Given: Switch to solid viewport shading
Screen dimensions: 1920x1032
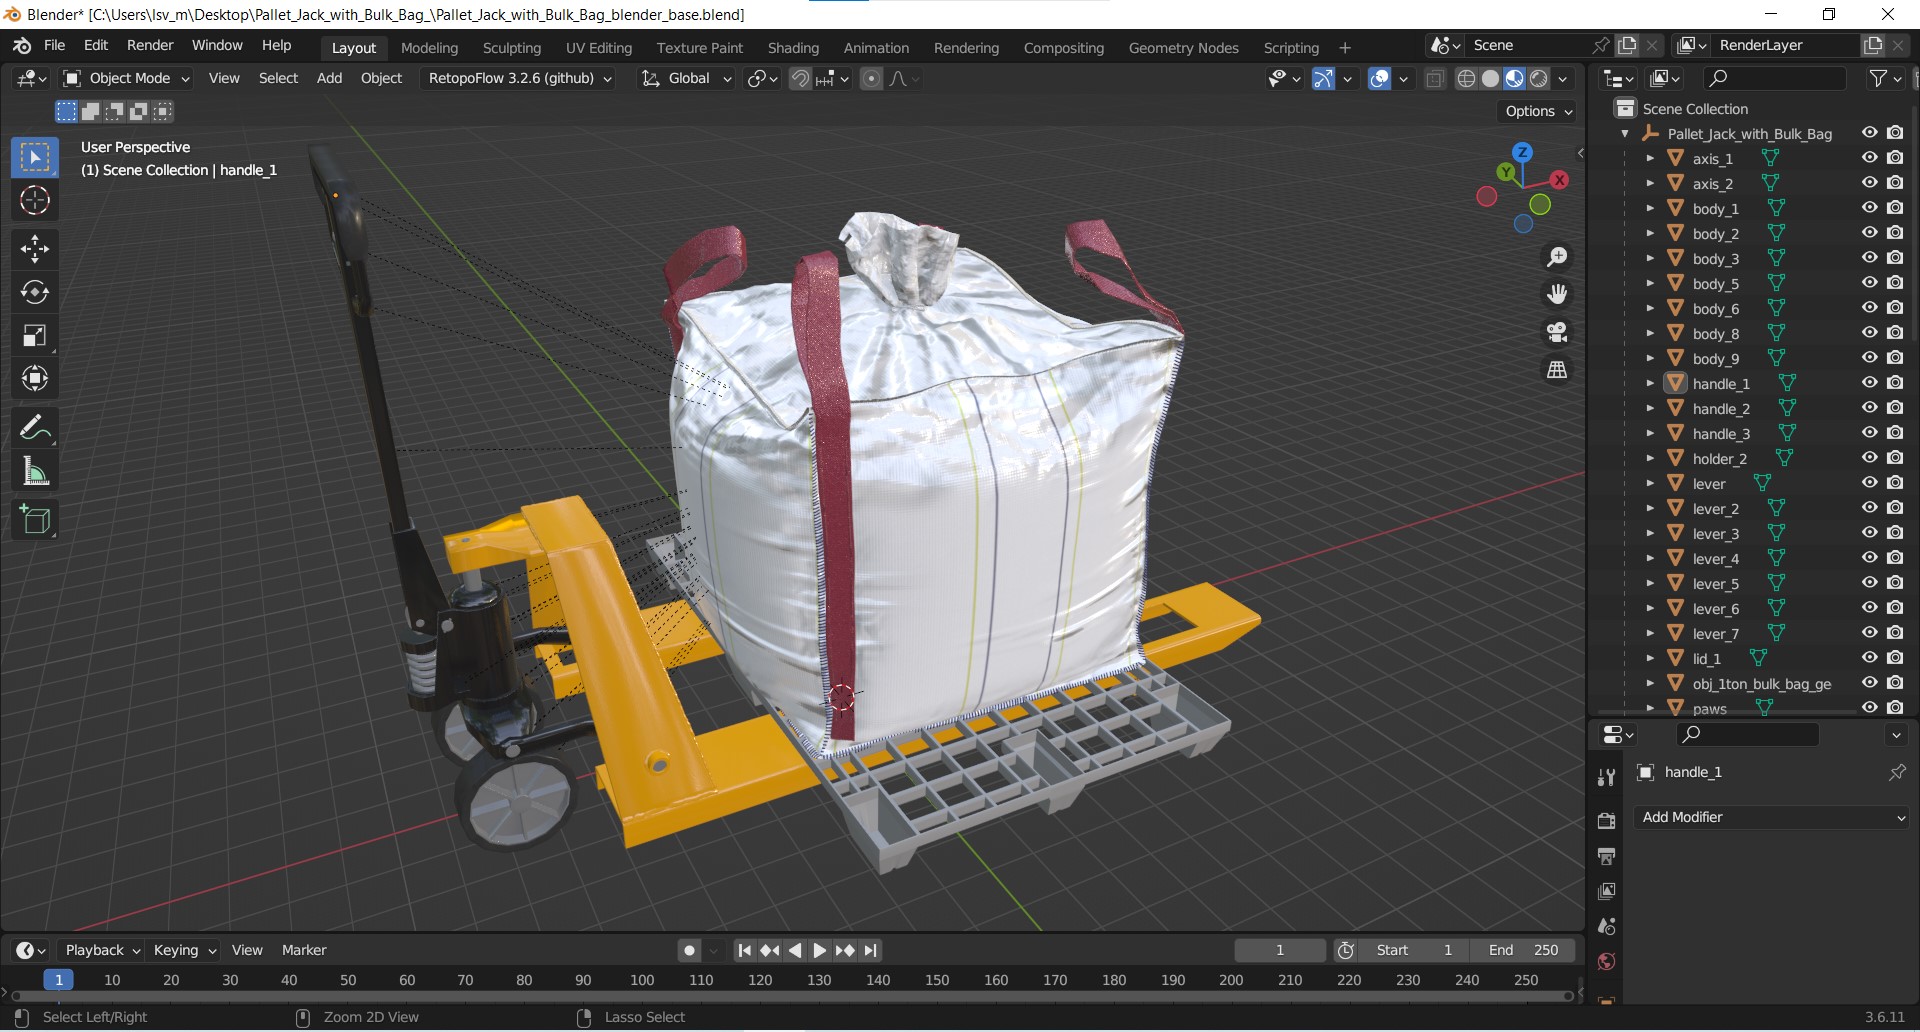Looking at the screenshot, I should point(1490,79).
